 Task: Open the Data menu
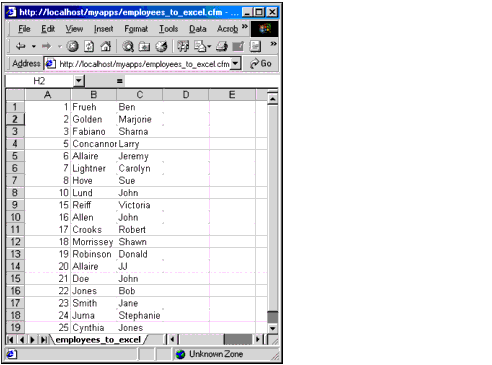click(198, 29)
